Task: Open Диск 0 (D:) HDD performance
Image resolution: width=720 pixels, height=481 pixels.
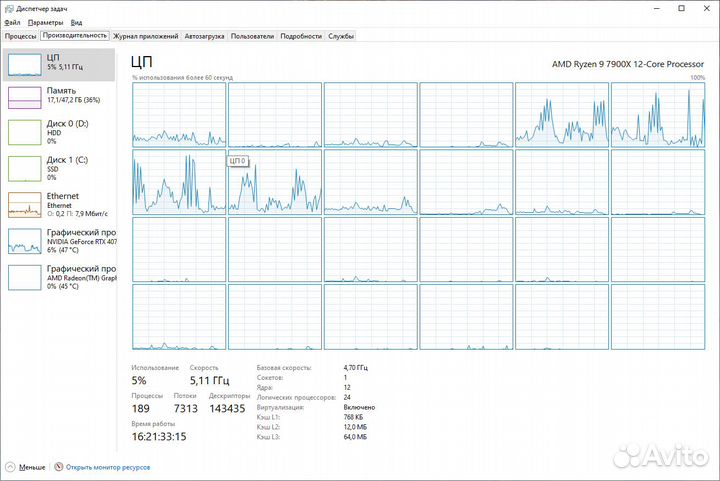Action: click(59, 132)
